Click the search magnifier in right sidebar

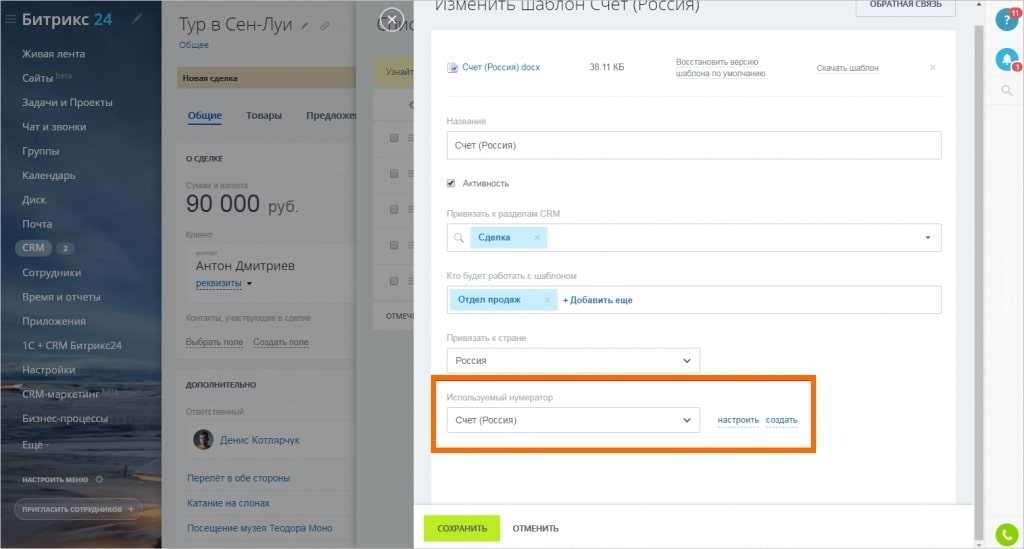[x=1006, y=91]
